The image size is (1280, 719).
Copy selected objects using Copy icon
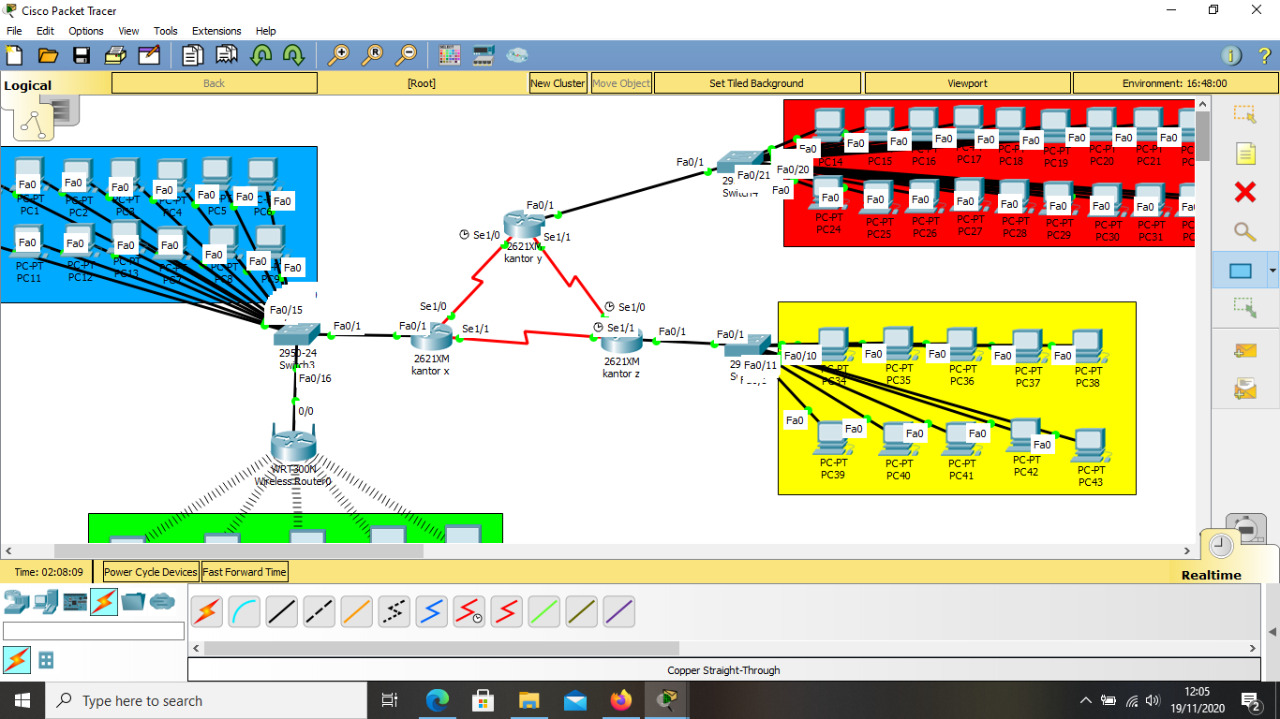tap(193, 55)
